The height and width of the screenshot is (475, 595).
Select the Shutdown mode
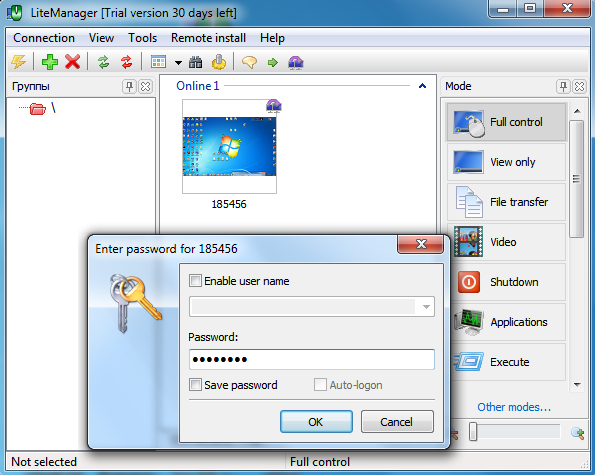coord(506,282)
